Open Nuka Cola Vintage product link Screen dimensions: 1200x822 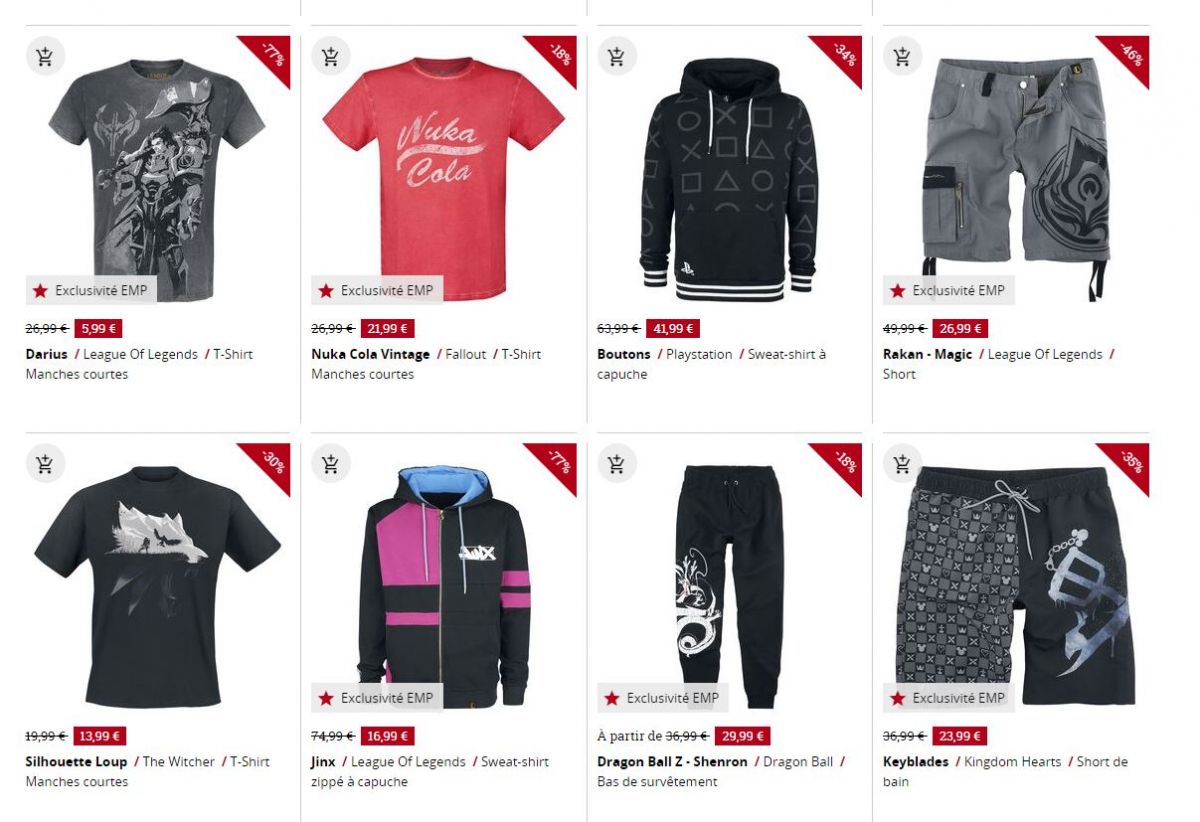(x=370, y=354)
